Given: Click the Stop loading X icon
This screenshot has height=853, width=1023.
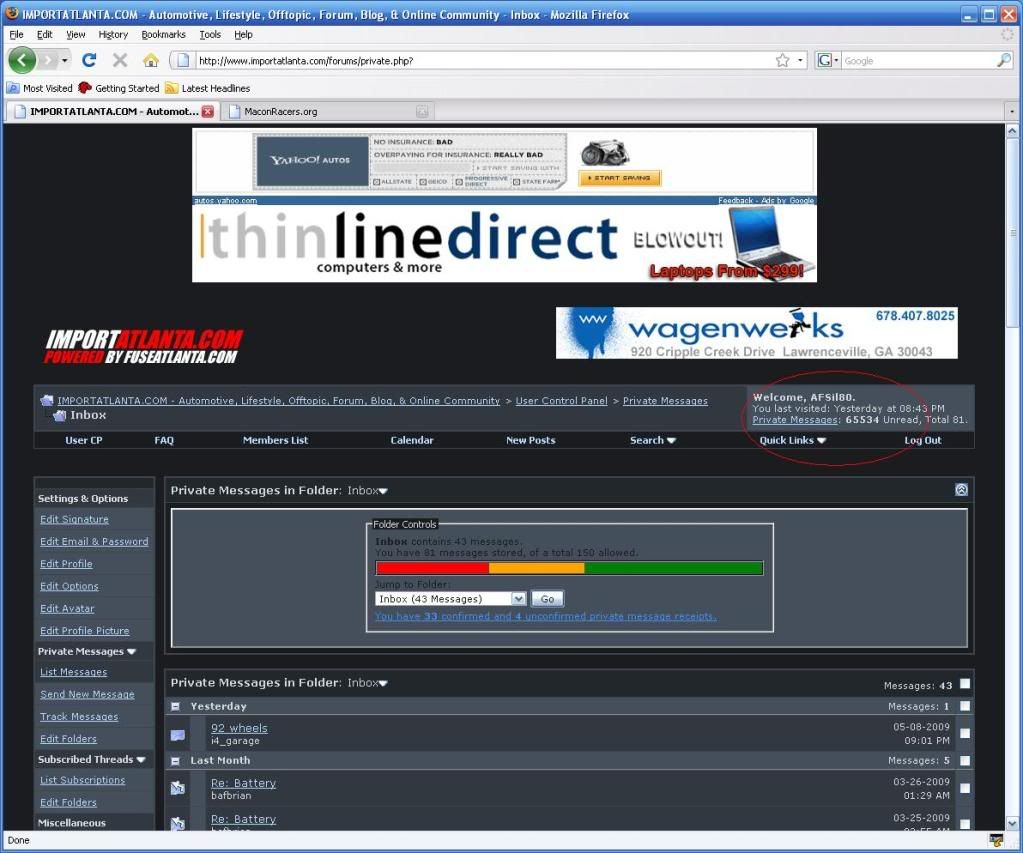Looking at the screenshot, I should click(120, 61).
